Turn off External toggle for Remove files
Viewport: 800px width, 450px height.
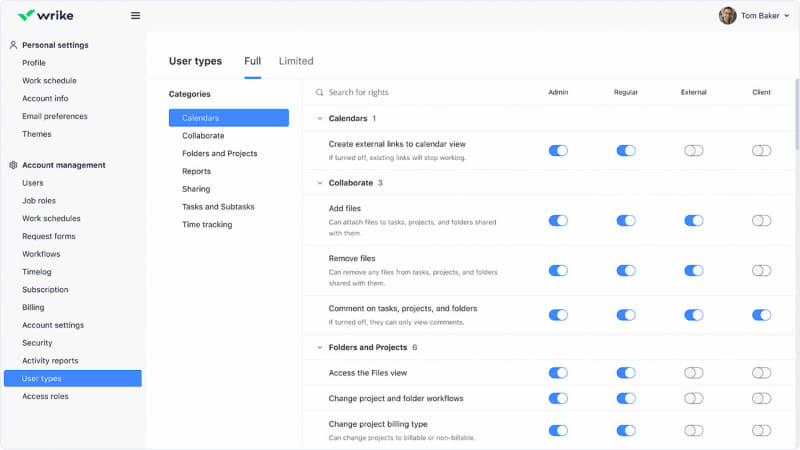pyautogui.click(x=693, y=270)
